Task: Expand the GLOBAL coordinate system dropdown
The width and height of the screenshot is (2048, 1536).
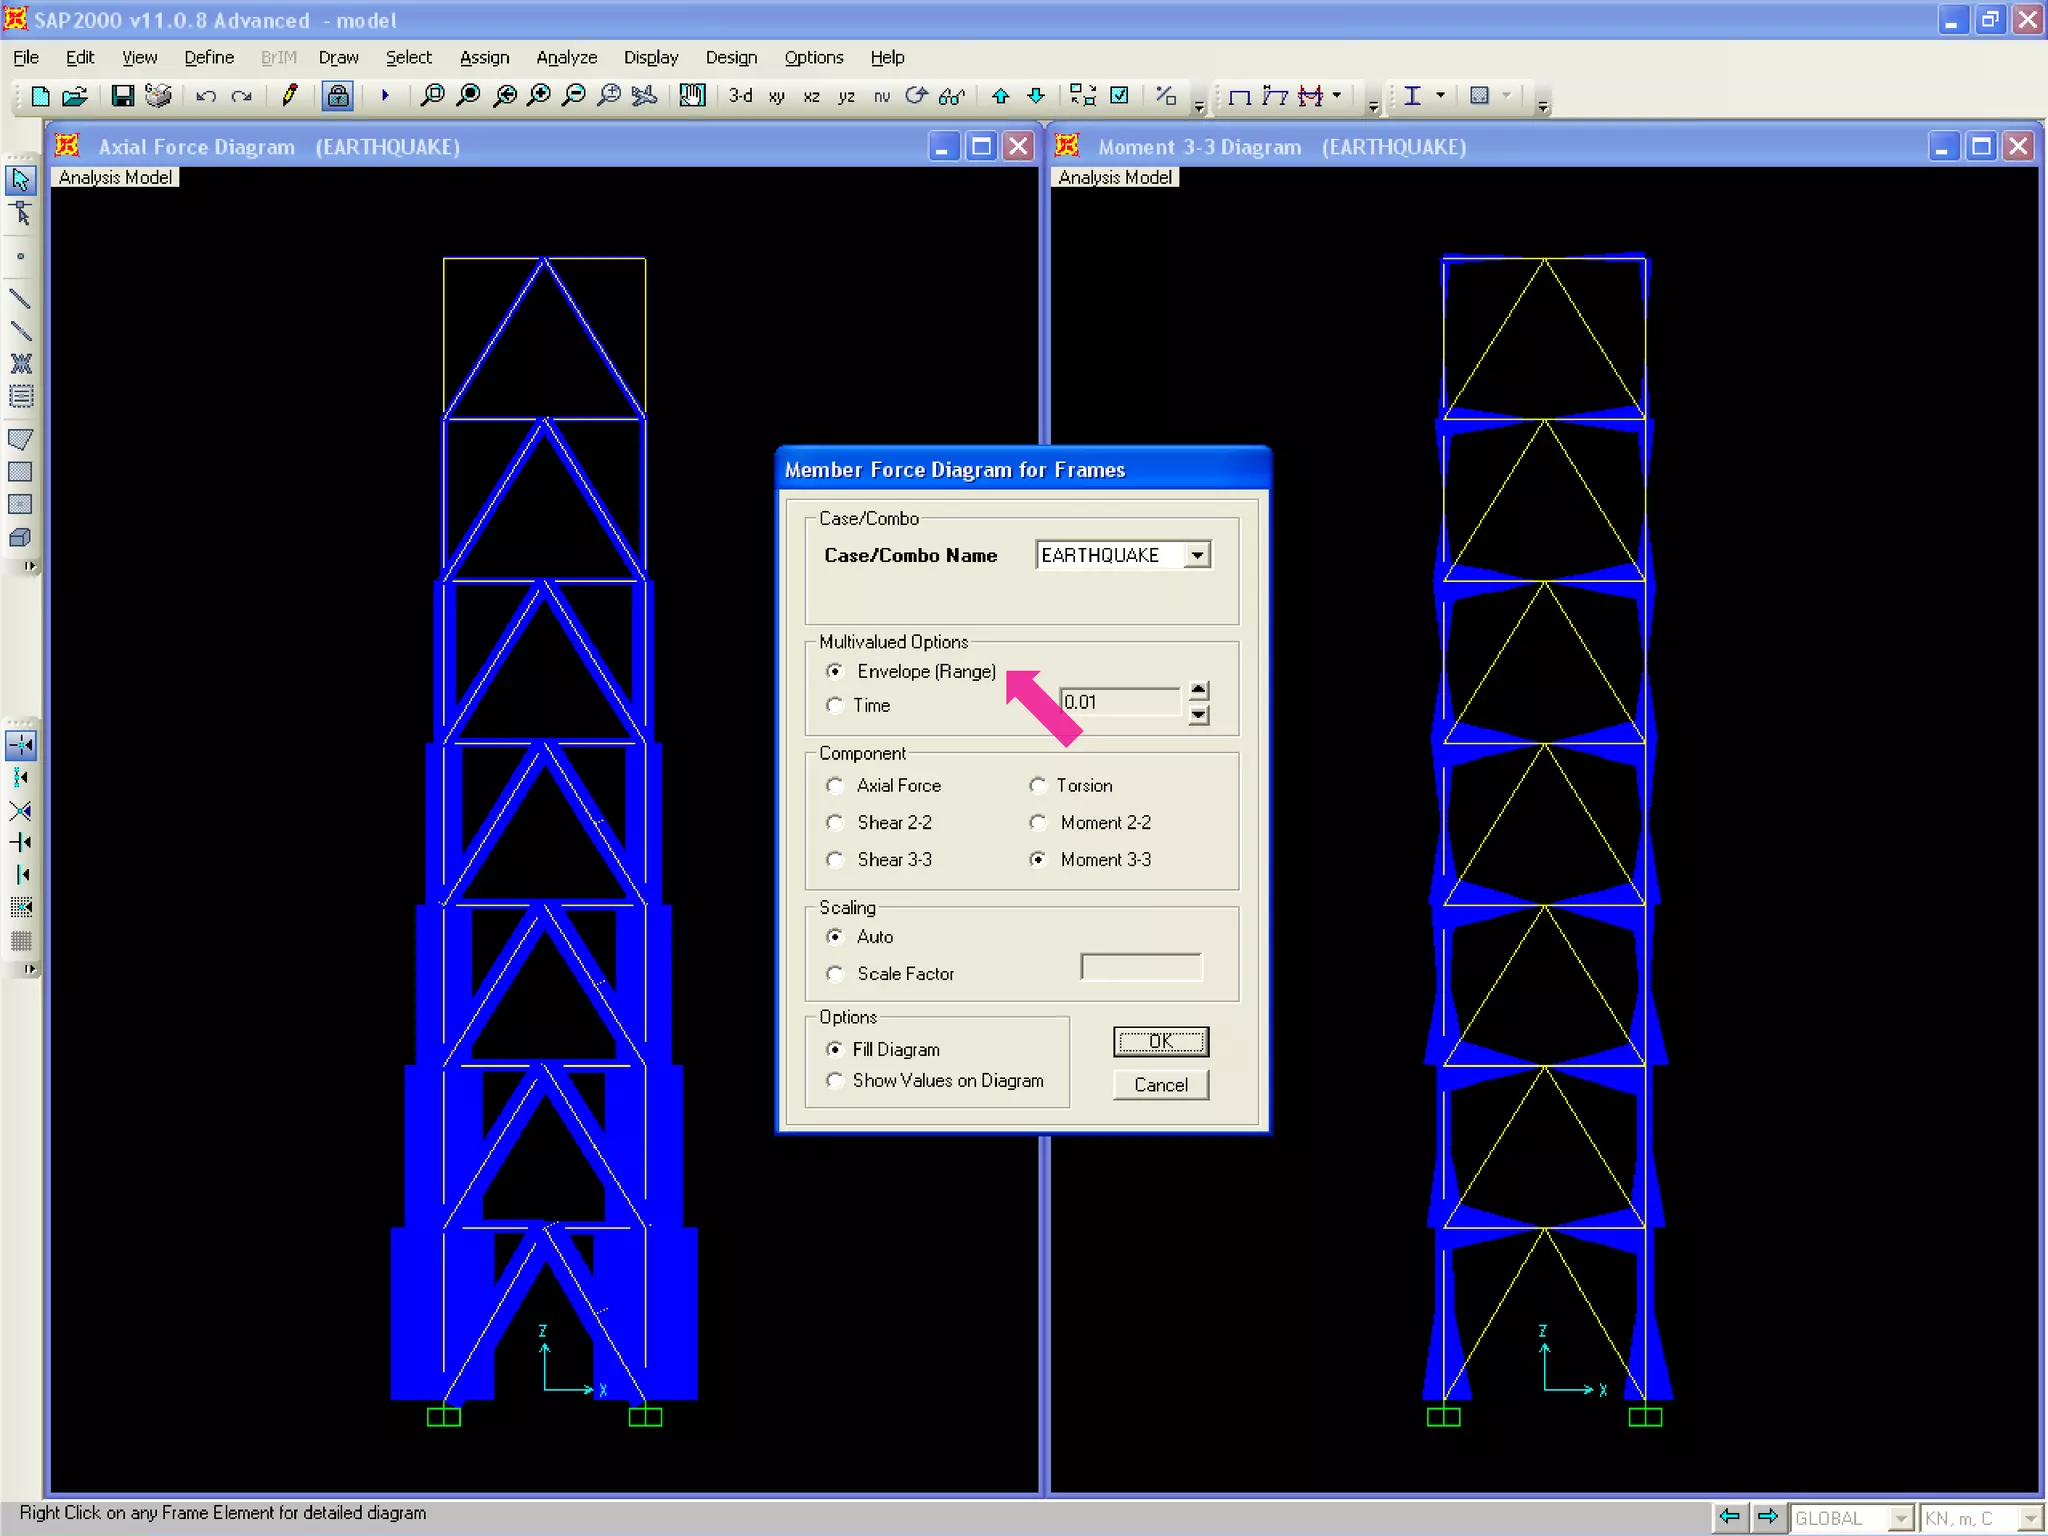Action: pyautogui.click(x=1901, y=1518)
